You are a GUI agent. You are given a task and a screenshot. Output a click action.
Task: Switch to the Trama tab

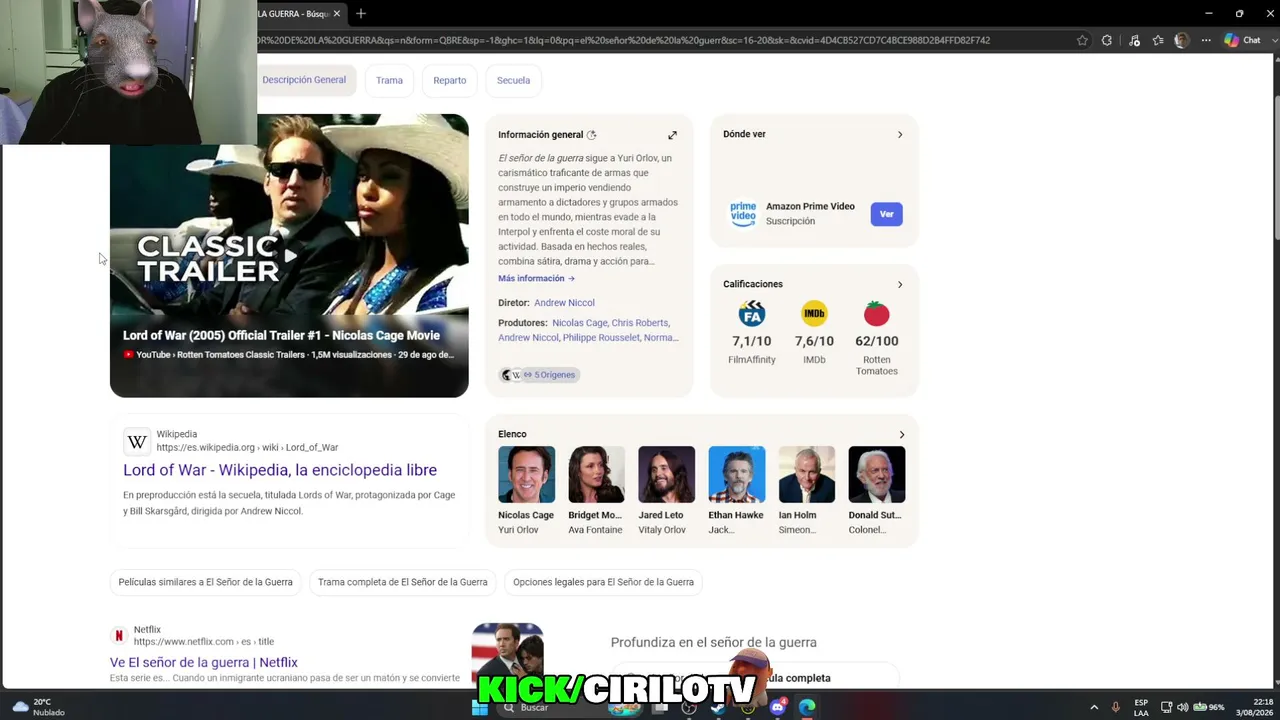[389, 80]
